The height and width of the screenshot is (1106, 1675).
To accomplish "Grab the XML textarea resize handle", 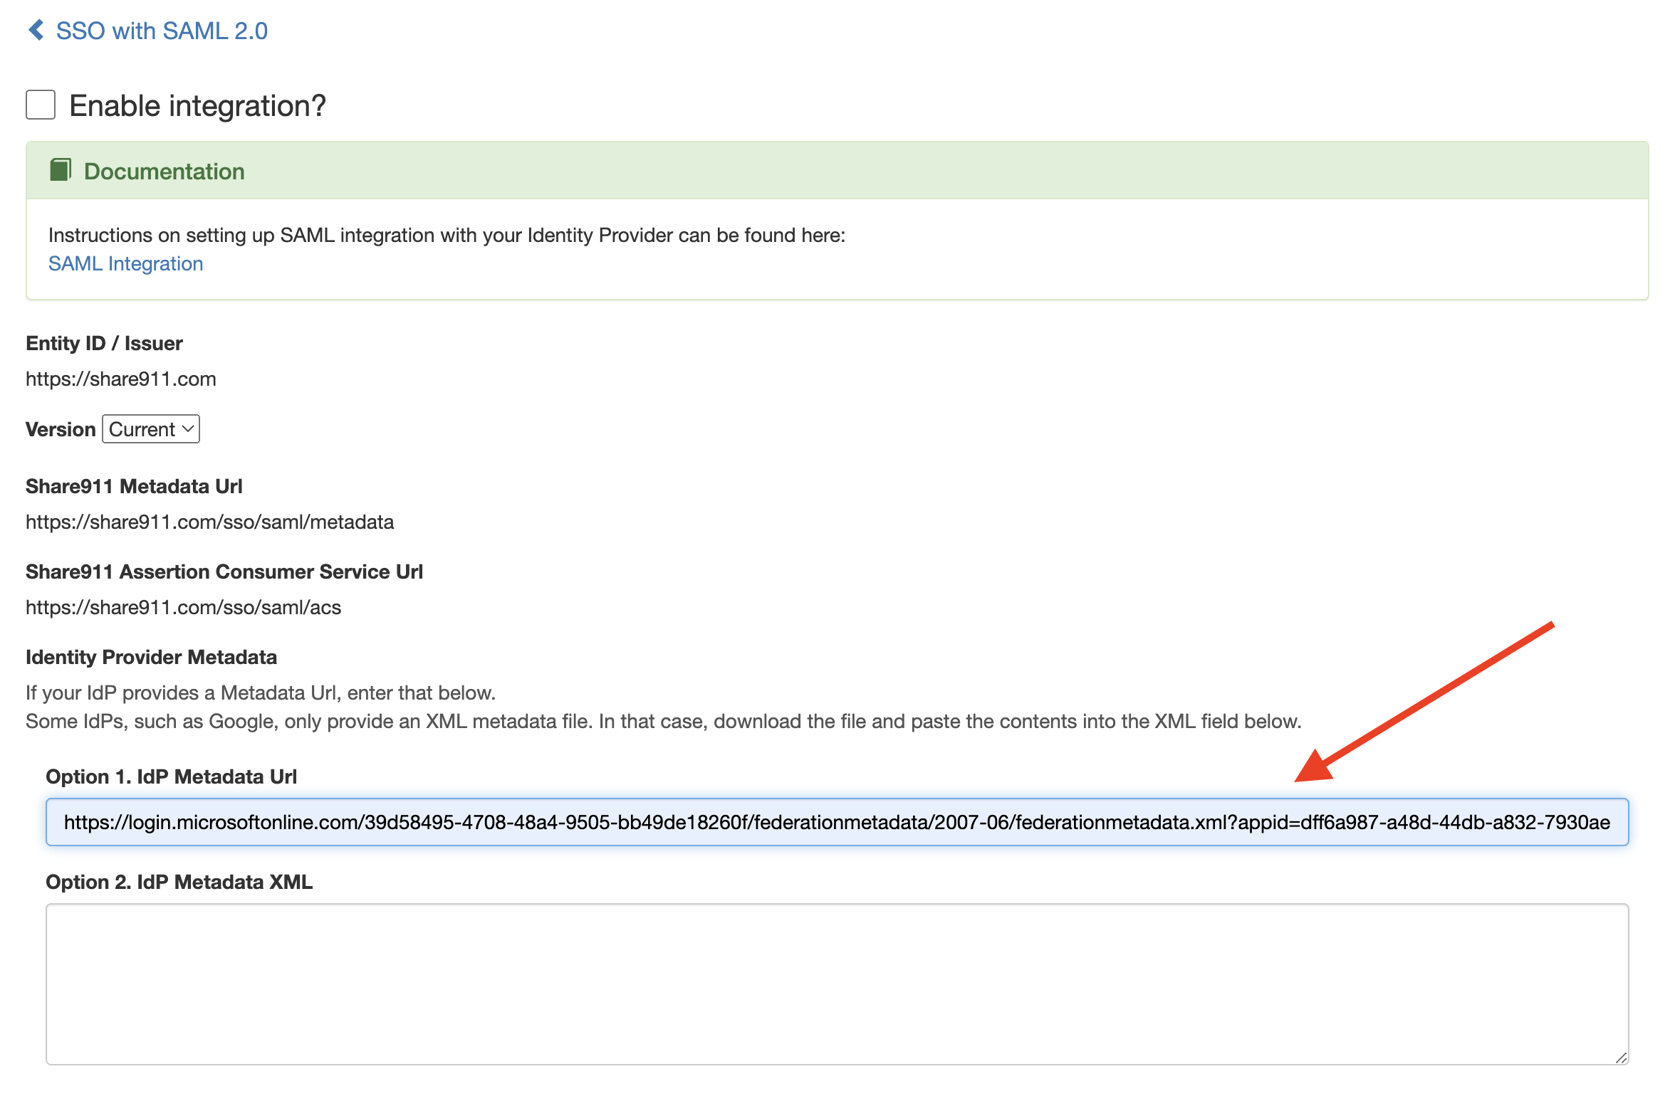I will coord(1620,1056).
